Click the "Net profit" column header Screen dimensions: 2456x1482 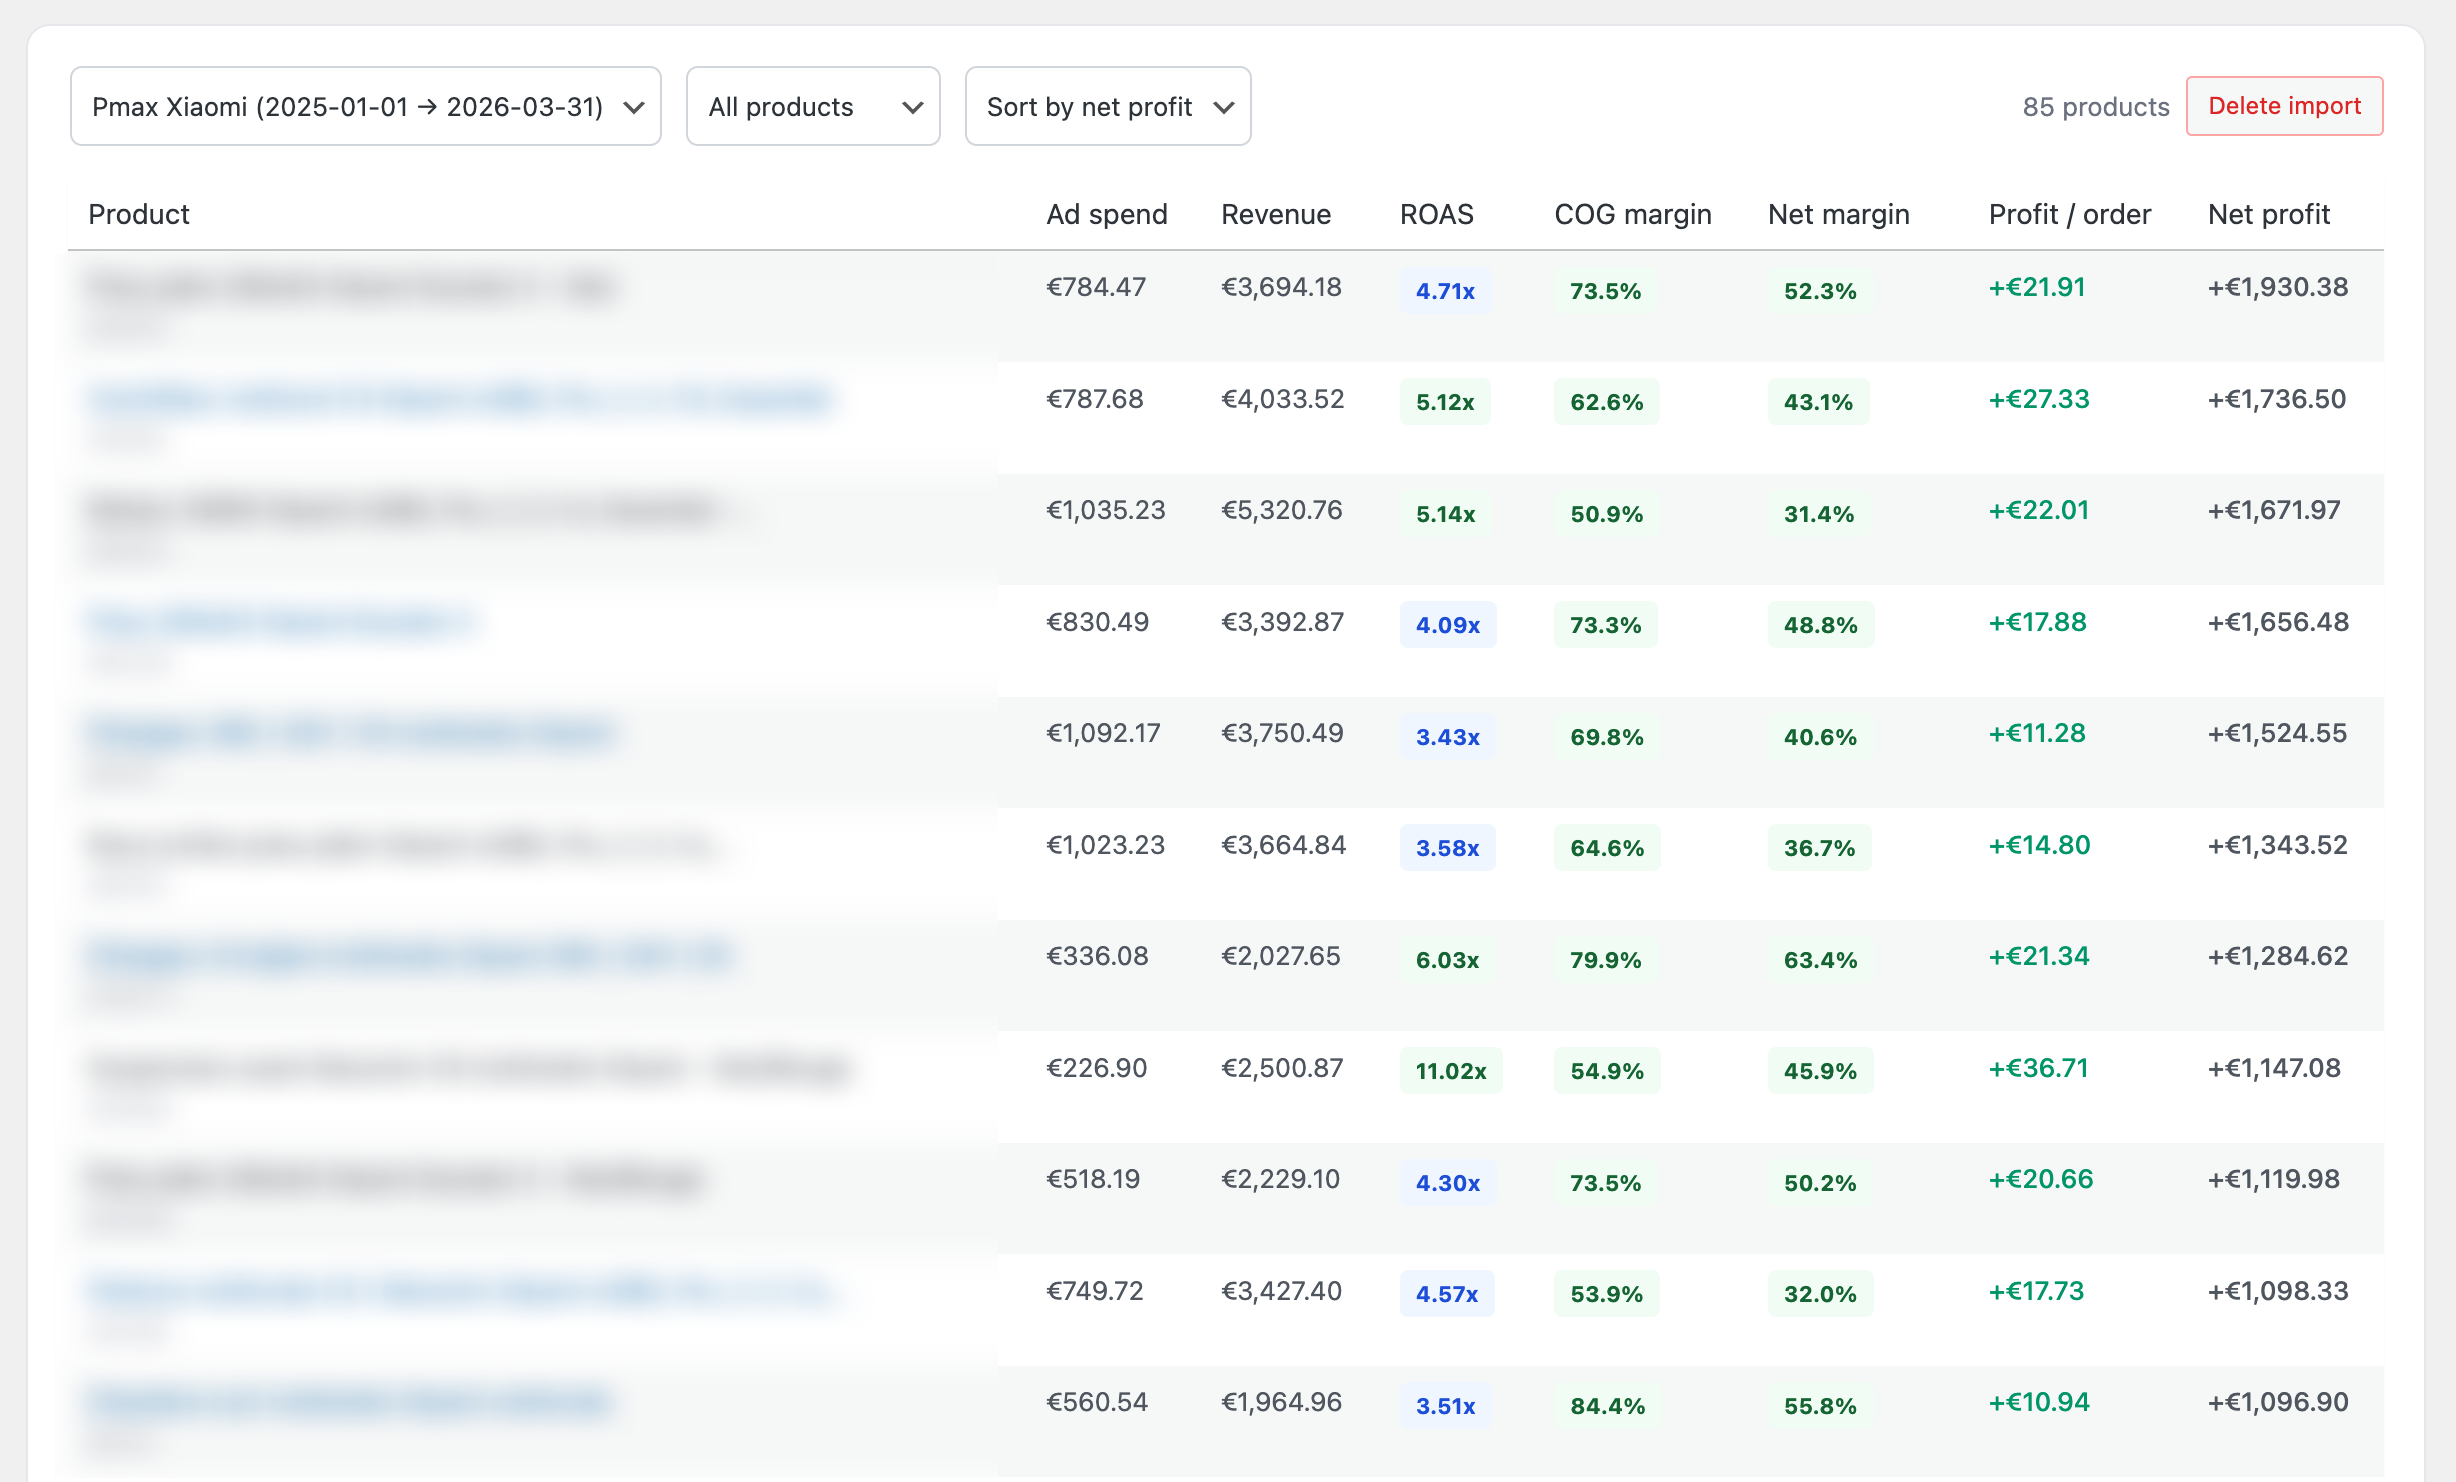point(2268,214)
